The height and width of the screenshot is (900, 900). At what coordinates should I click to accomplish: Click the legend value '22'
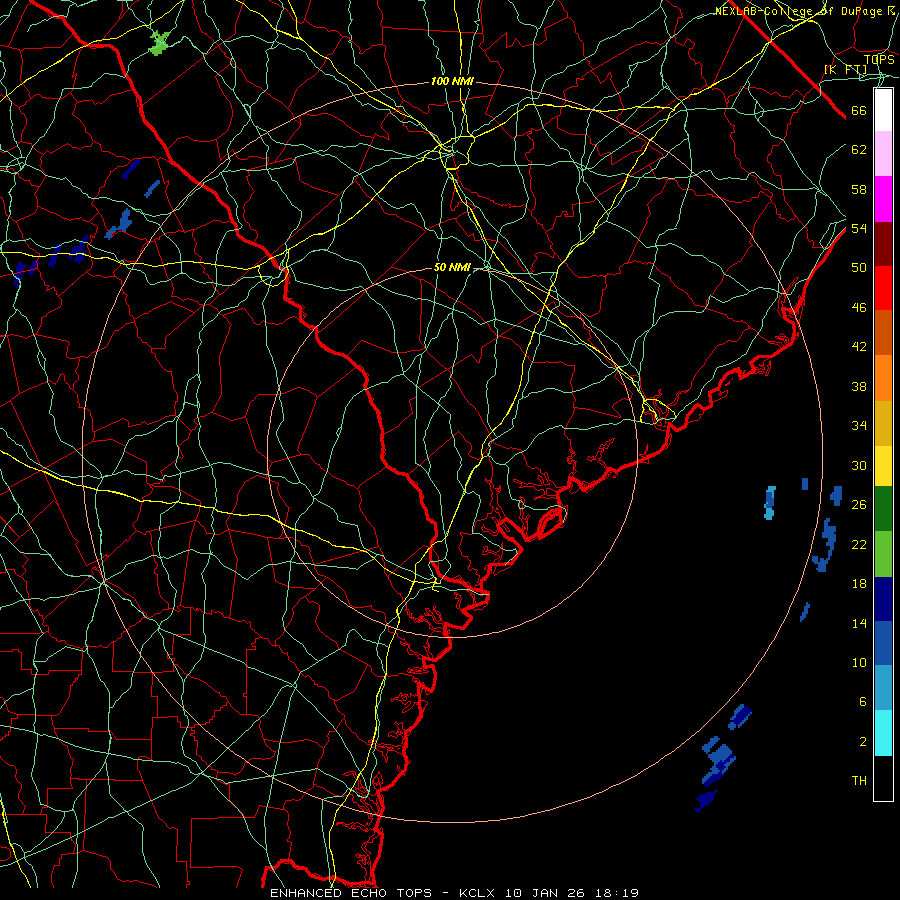[x=859, y=544]
